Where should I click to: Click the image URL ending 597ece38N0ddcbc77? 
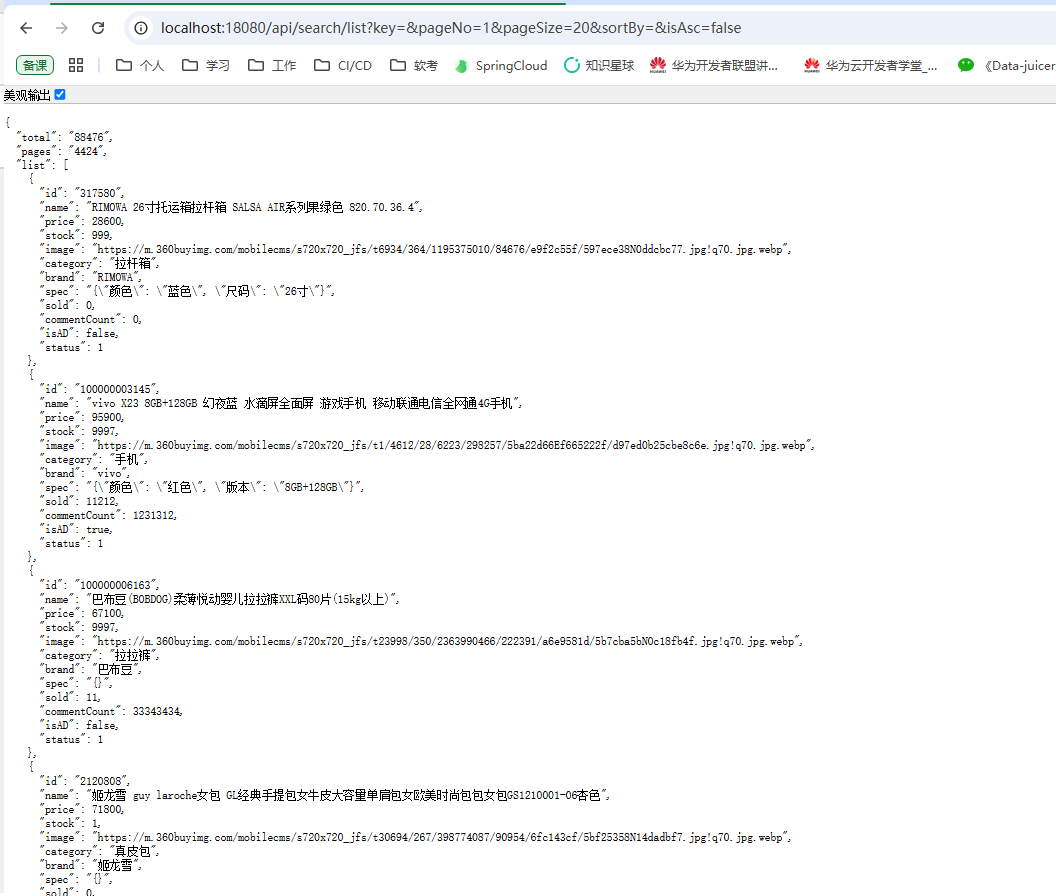click(x=441, y=249)
